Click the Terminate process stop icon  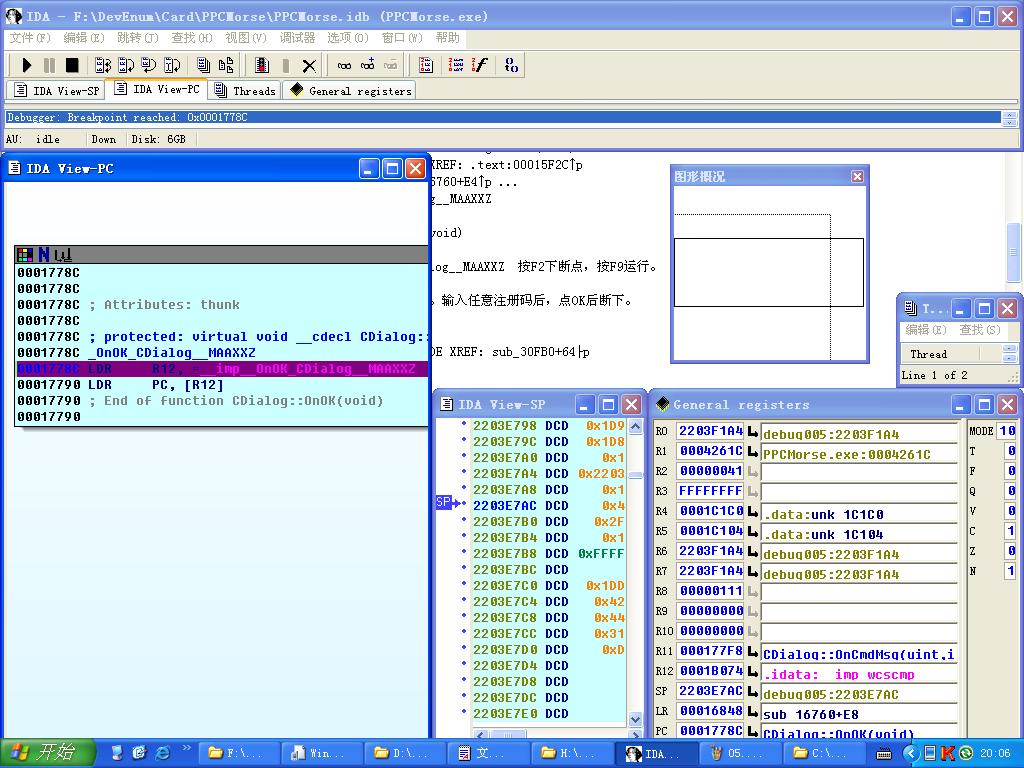pyautogui.click(x=72, y=65)
